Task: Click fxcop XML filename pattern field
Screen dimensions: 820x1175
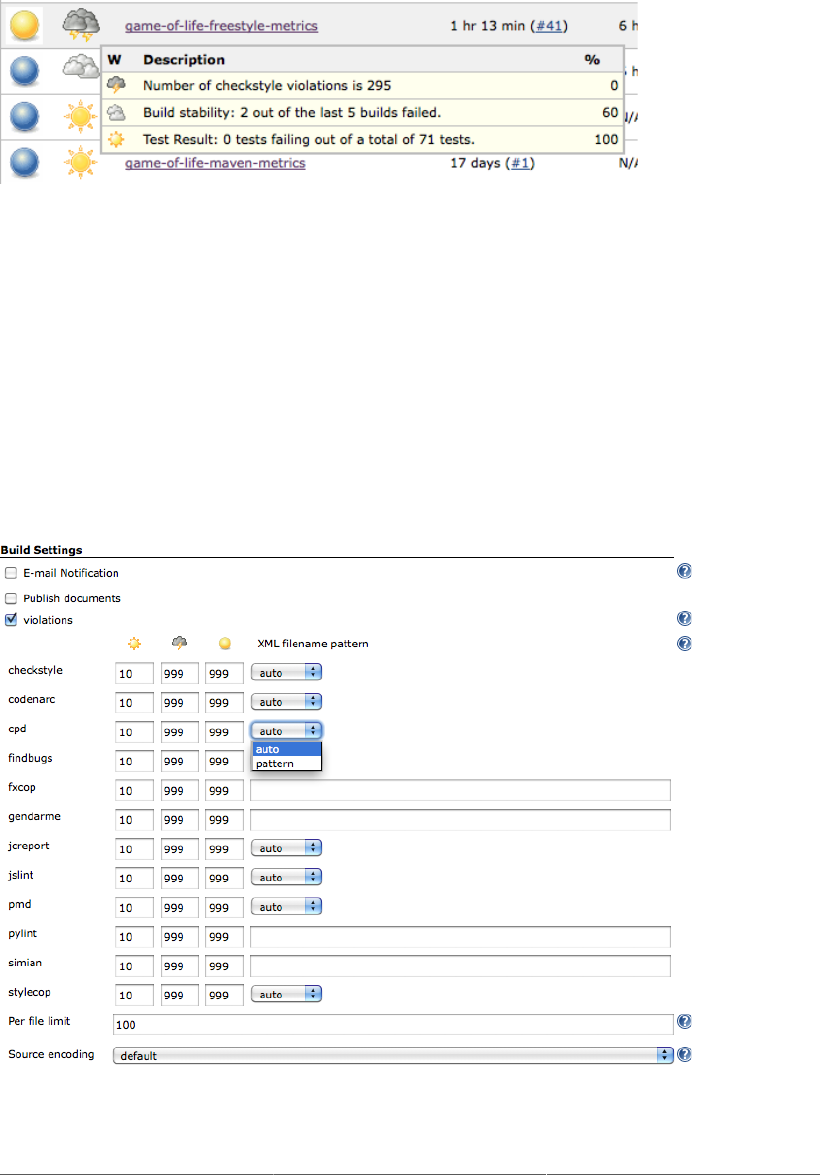Action: pos(460,790)
